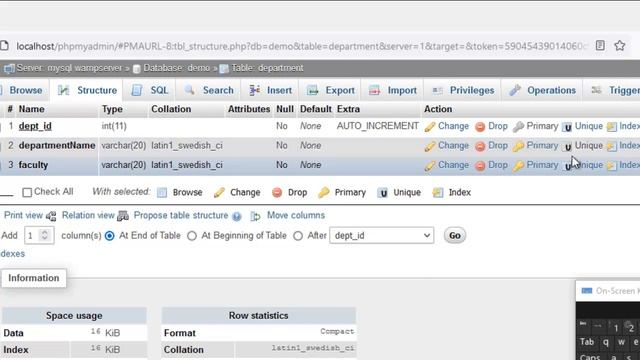Click With selected Primary link
Screen dimensions: 640x360
350,192
